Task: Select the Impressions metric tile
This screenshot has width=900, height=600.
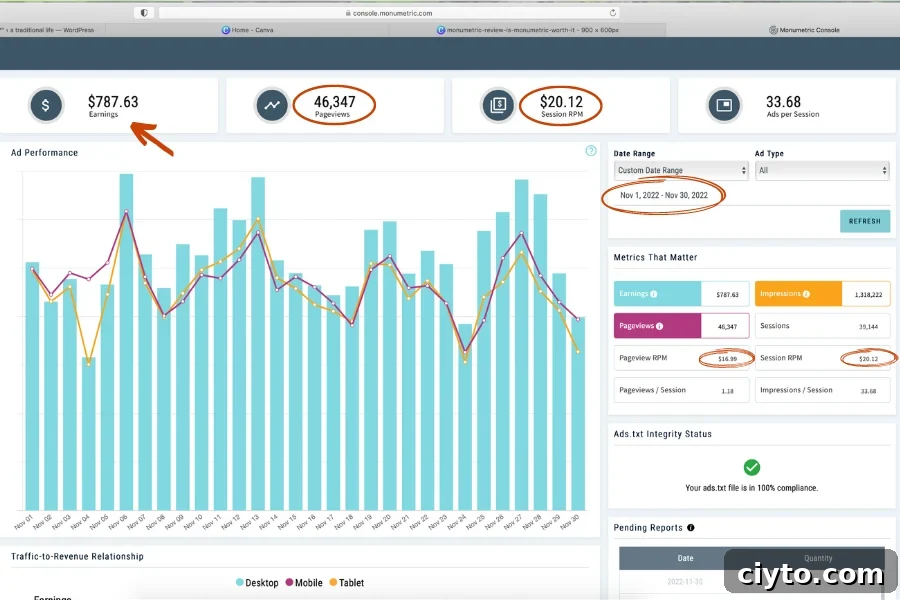Action: tap(822, 294)
